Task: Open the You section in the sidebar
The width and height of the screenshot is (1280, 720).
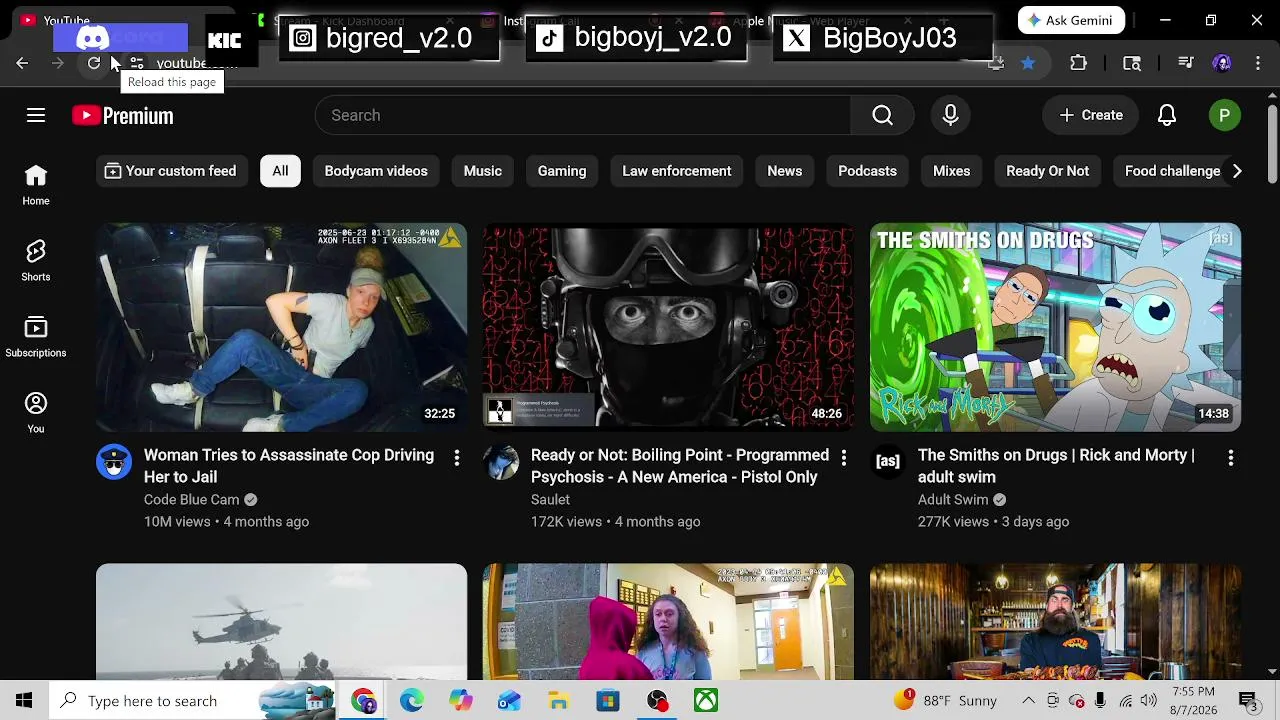Action: tap(36, 414)
